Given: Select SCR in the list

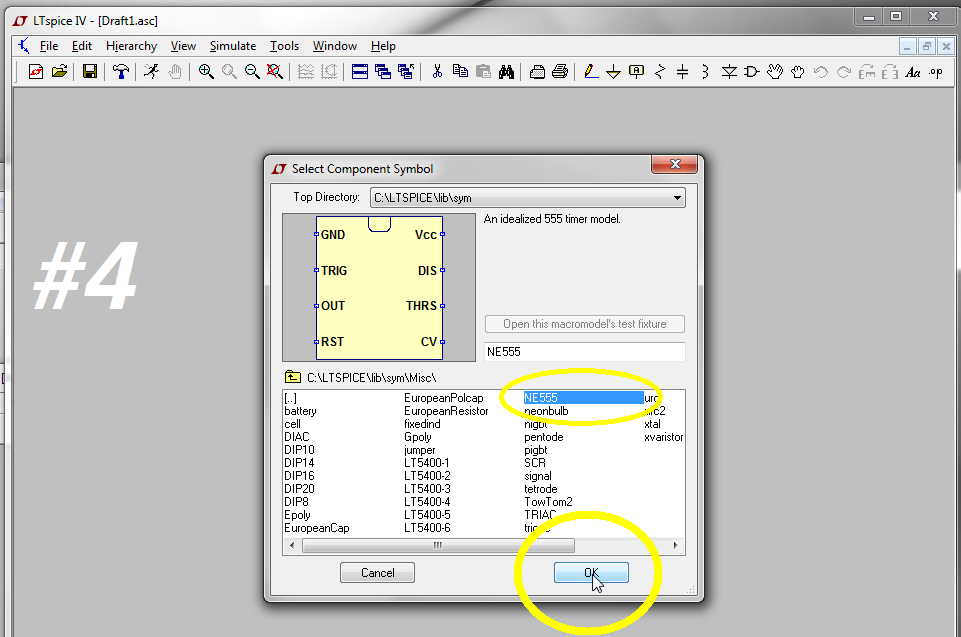Looking at the screenshot, I should click(534, 463).
